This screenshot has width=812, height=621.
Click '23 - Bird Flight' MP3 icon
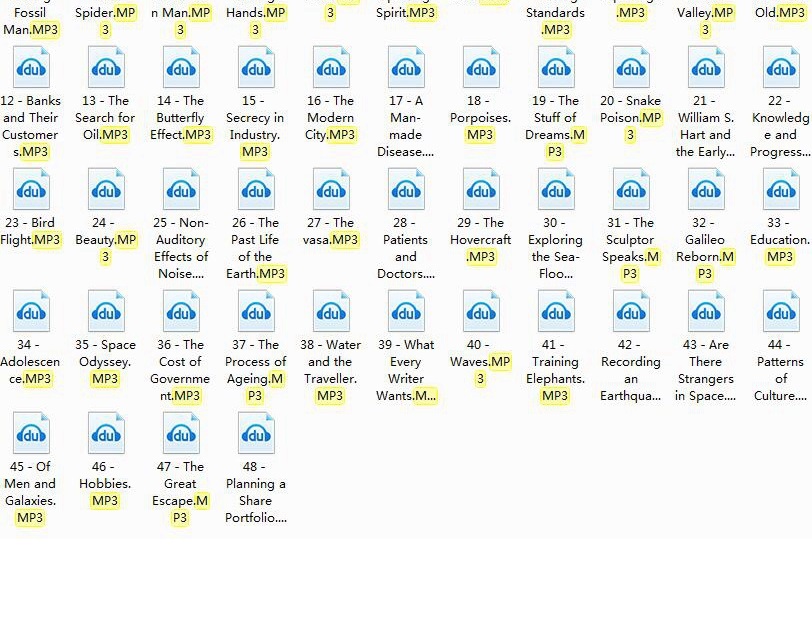[31, 190]
